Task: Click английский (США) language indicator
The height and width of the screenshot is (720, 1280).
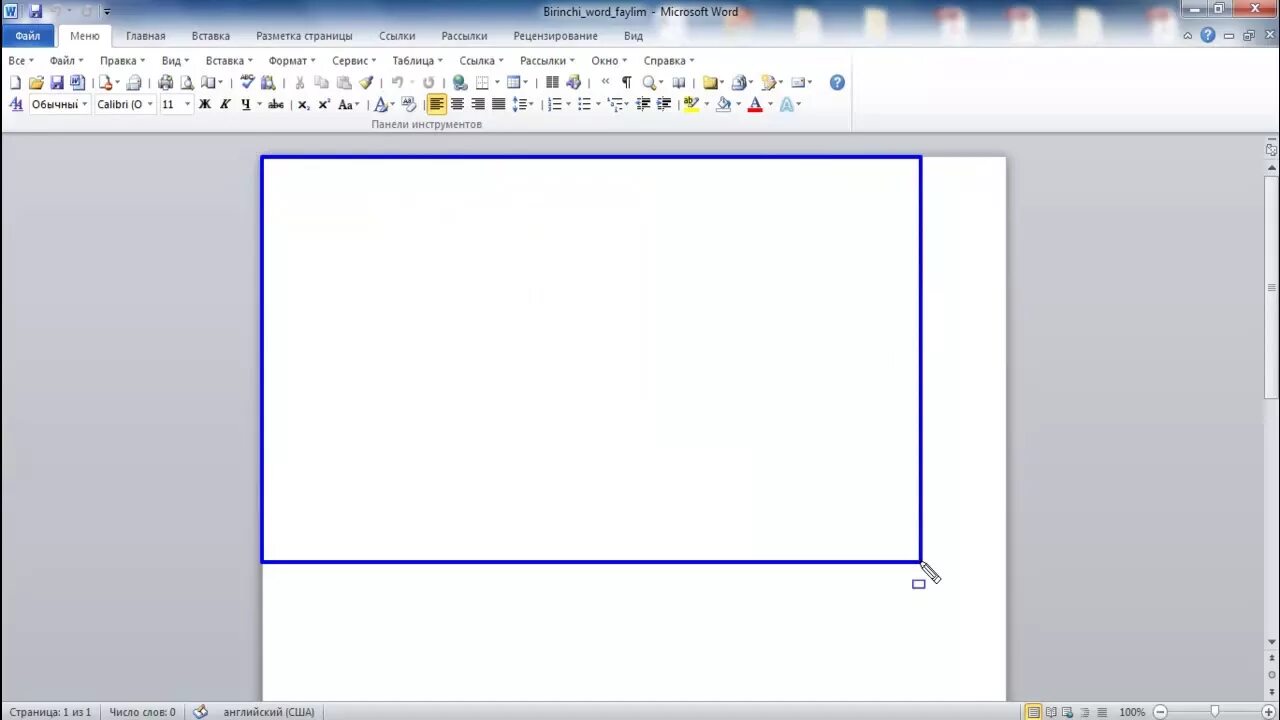Action: pyautogui.click(x=268, y=712)
